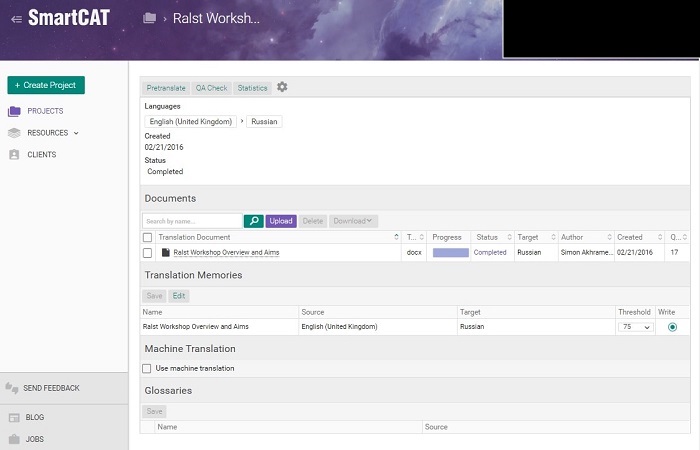Click the Projects folder icon in sidebar
Screen dimensions: 700x450
pyautogui.click(x=14, y=111)
